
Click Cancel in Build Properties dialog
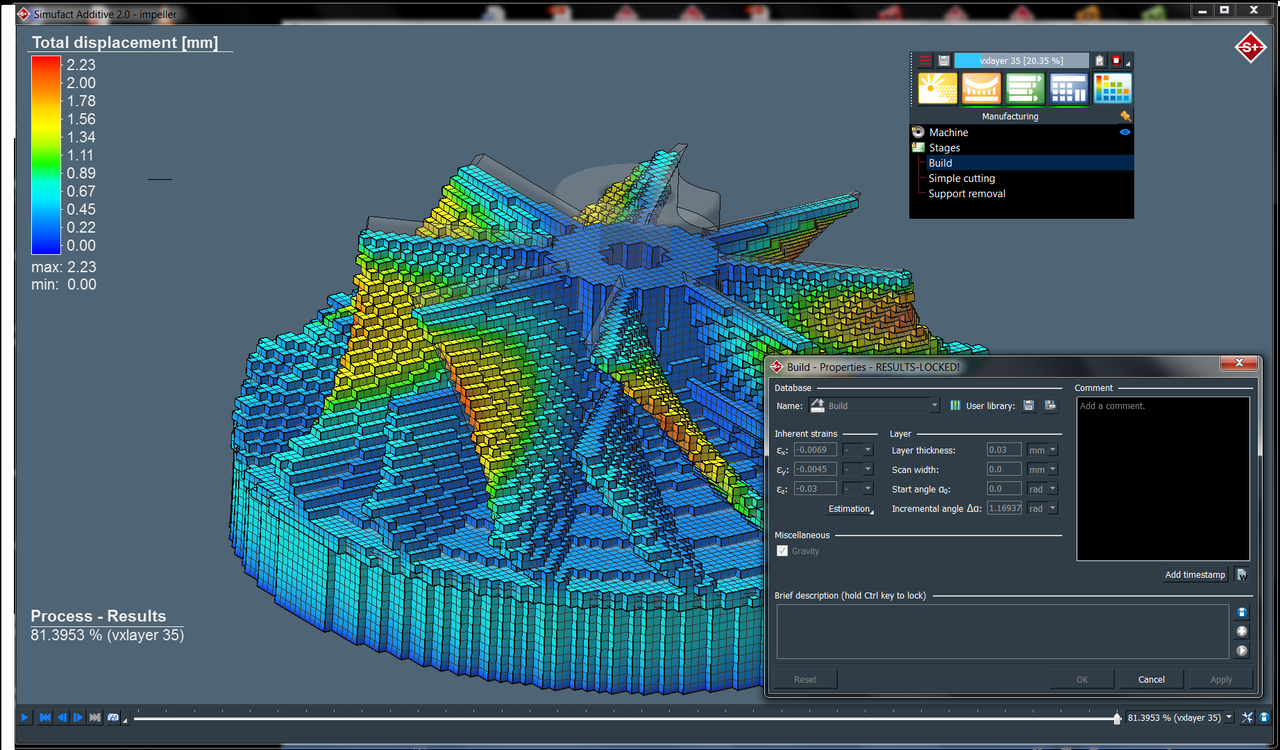pyautogui.click(x=1151, y=679)
